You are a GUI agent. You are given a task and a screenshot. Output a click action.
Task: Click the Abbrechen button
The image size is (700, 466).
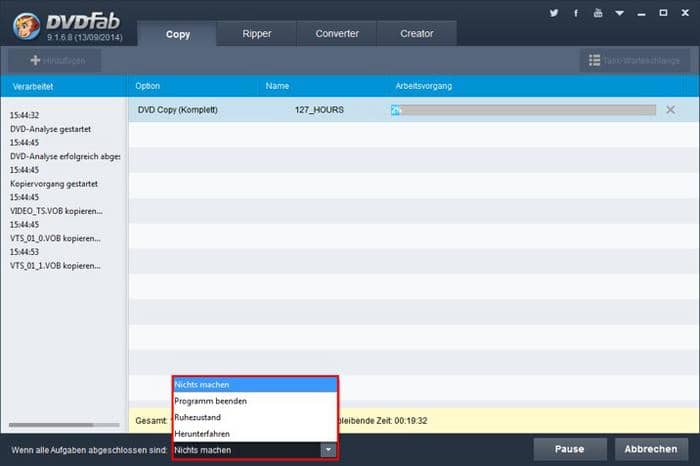pos(651,449)
